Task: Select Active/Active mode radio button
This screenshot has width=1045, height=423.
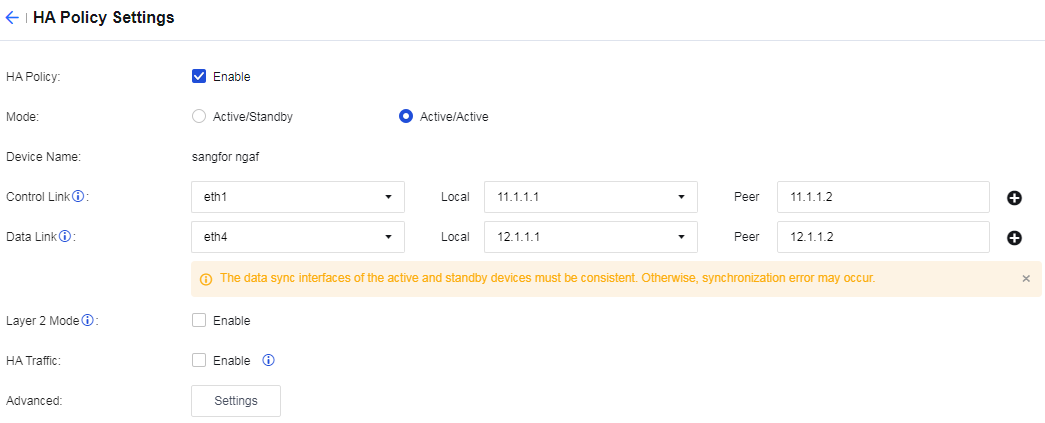Action: pyautogui.click(x=406, y=116)
